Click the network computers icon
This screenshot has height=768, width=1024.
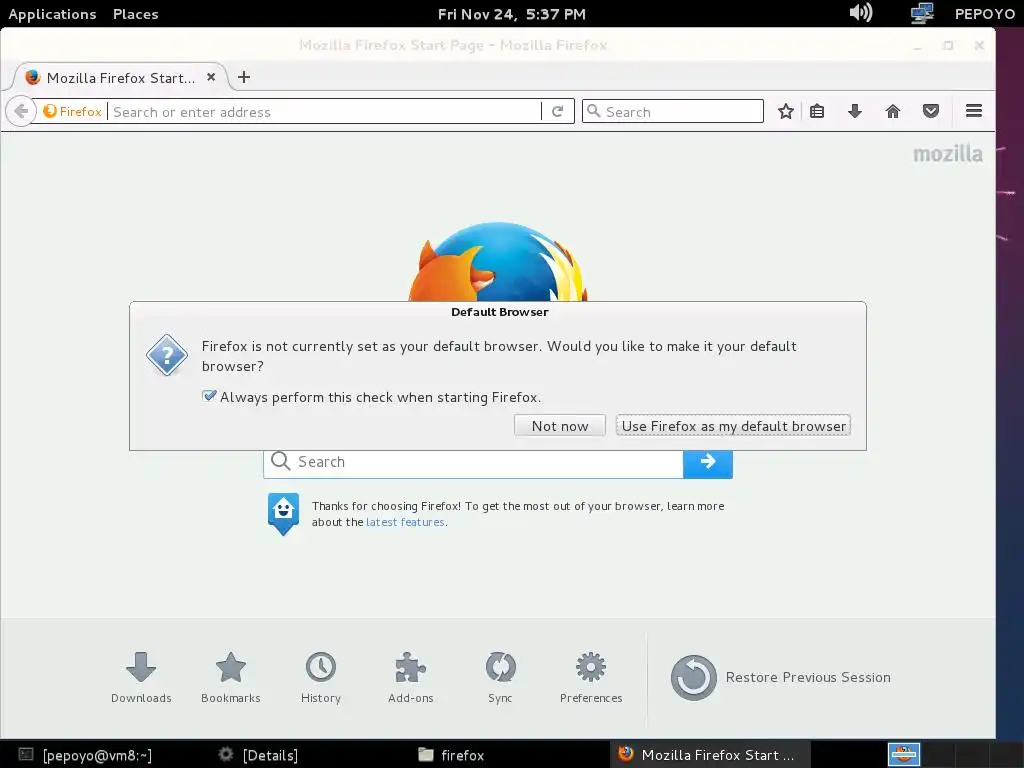[x=921, y=13]
